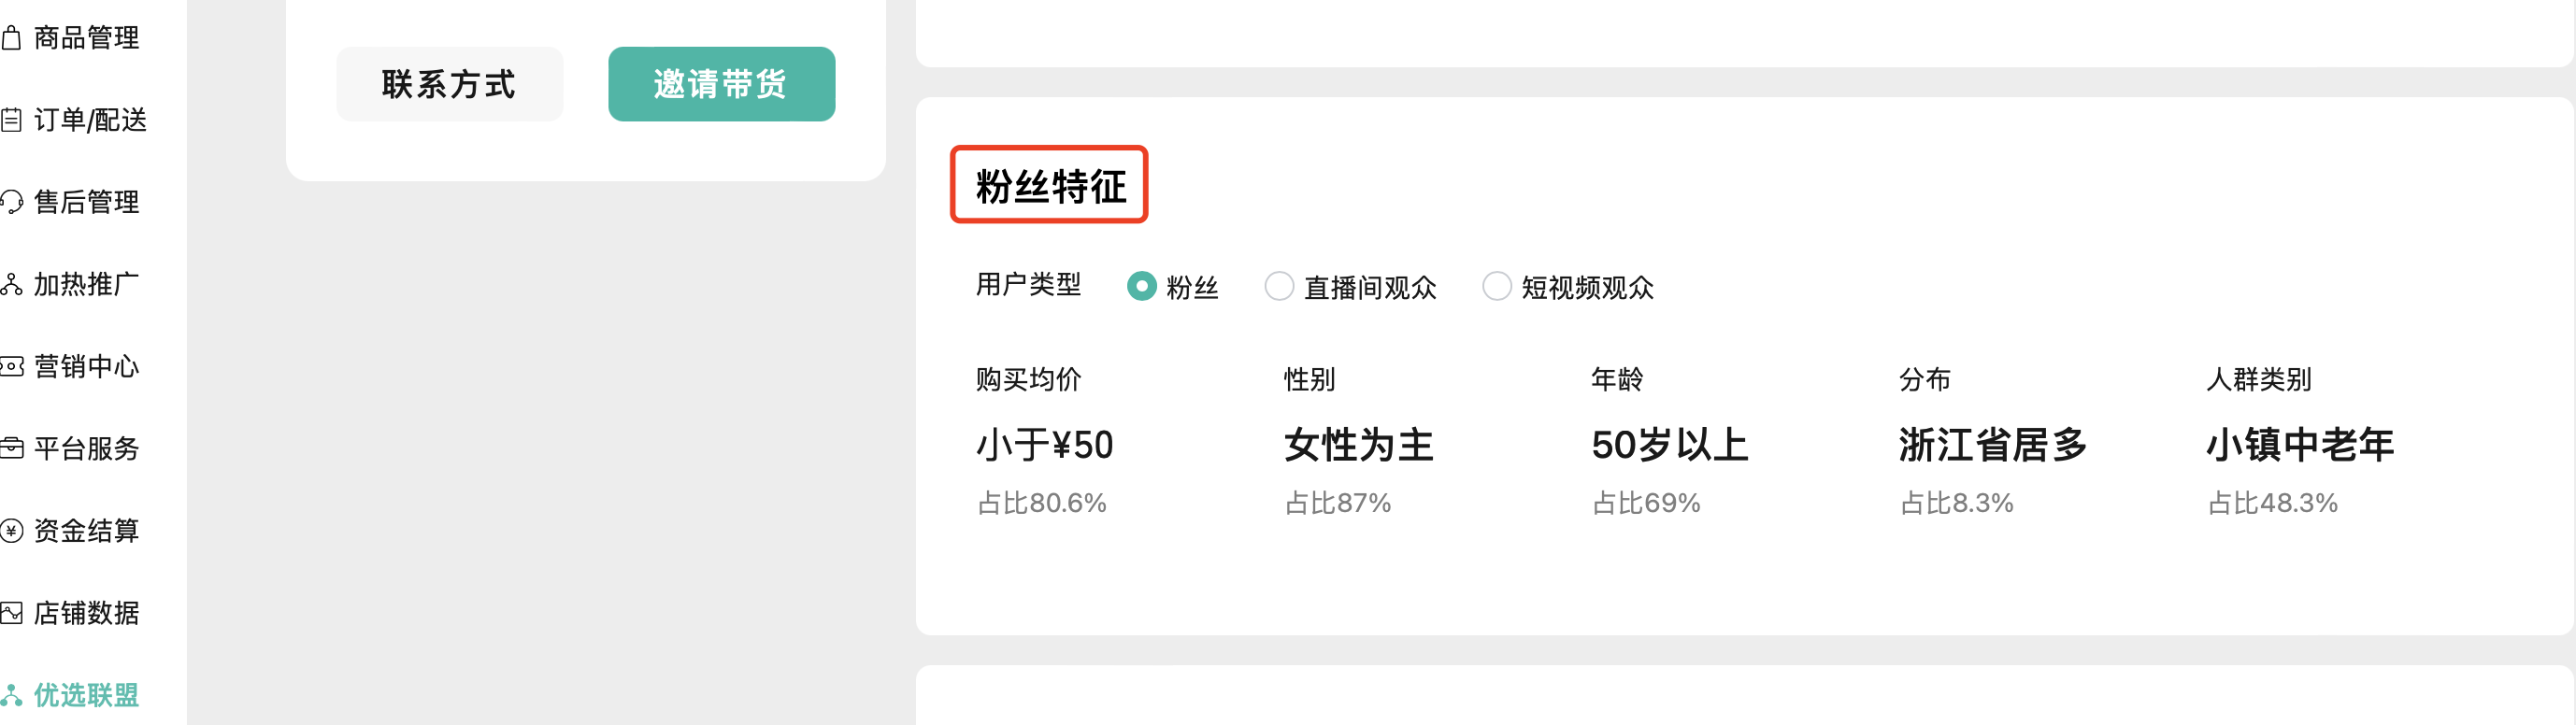
Task: Click the 粉丝特征 section heading
Action: (1050, 186)
